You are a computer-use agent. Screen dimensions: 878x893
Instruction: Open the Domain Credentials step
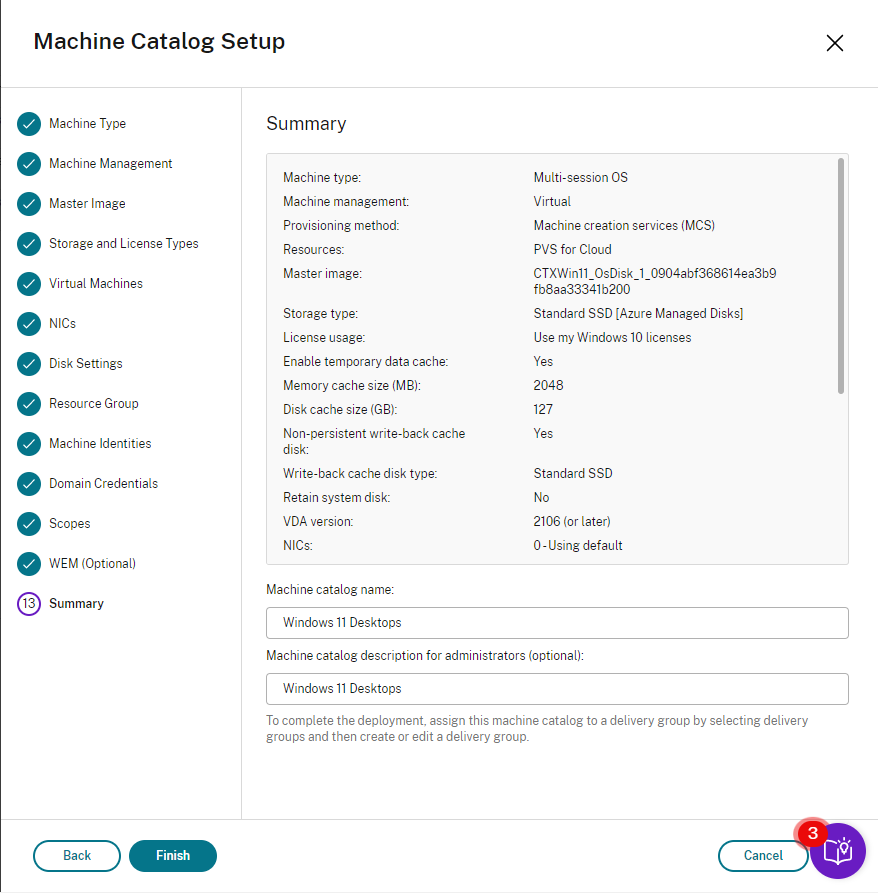(x=103, y=484)
